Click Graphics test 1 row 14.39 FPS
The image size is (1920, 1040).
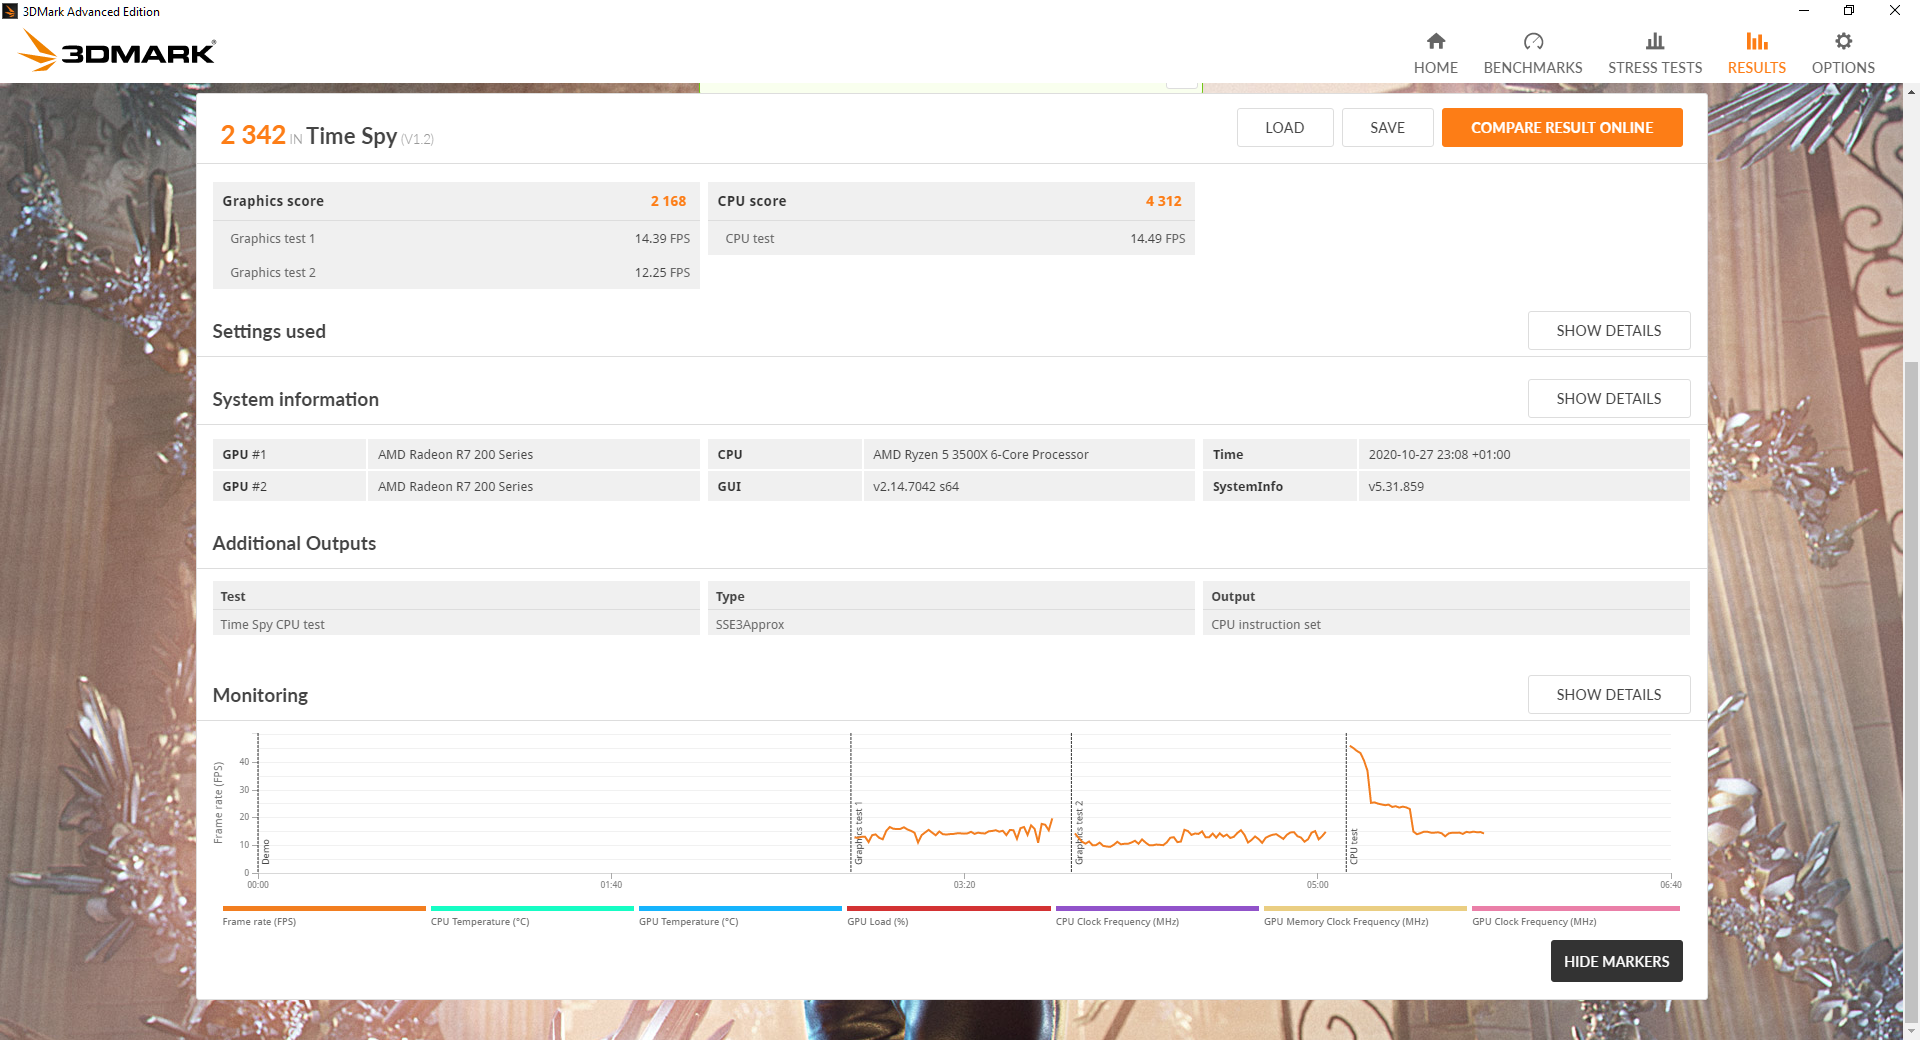point(456,238)
